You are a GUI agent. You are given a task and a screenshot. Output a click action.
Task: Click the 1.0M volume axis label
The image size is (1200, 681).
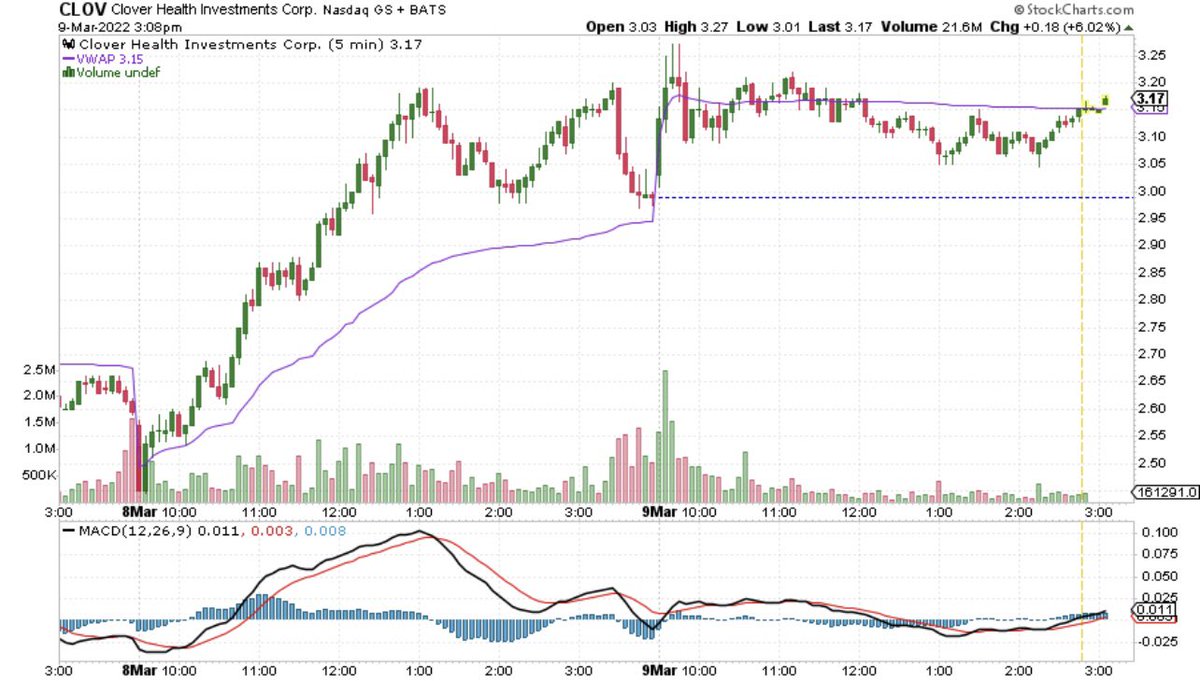41,448
